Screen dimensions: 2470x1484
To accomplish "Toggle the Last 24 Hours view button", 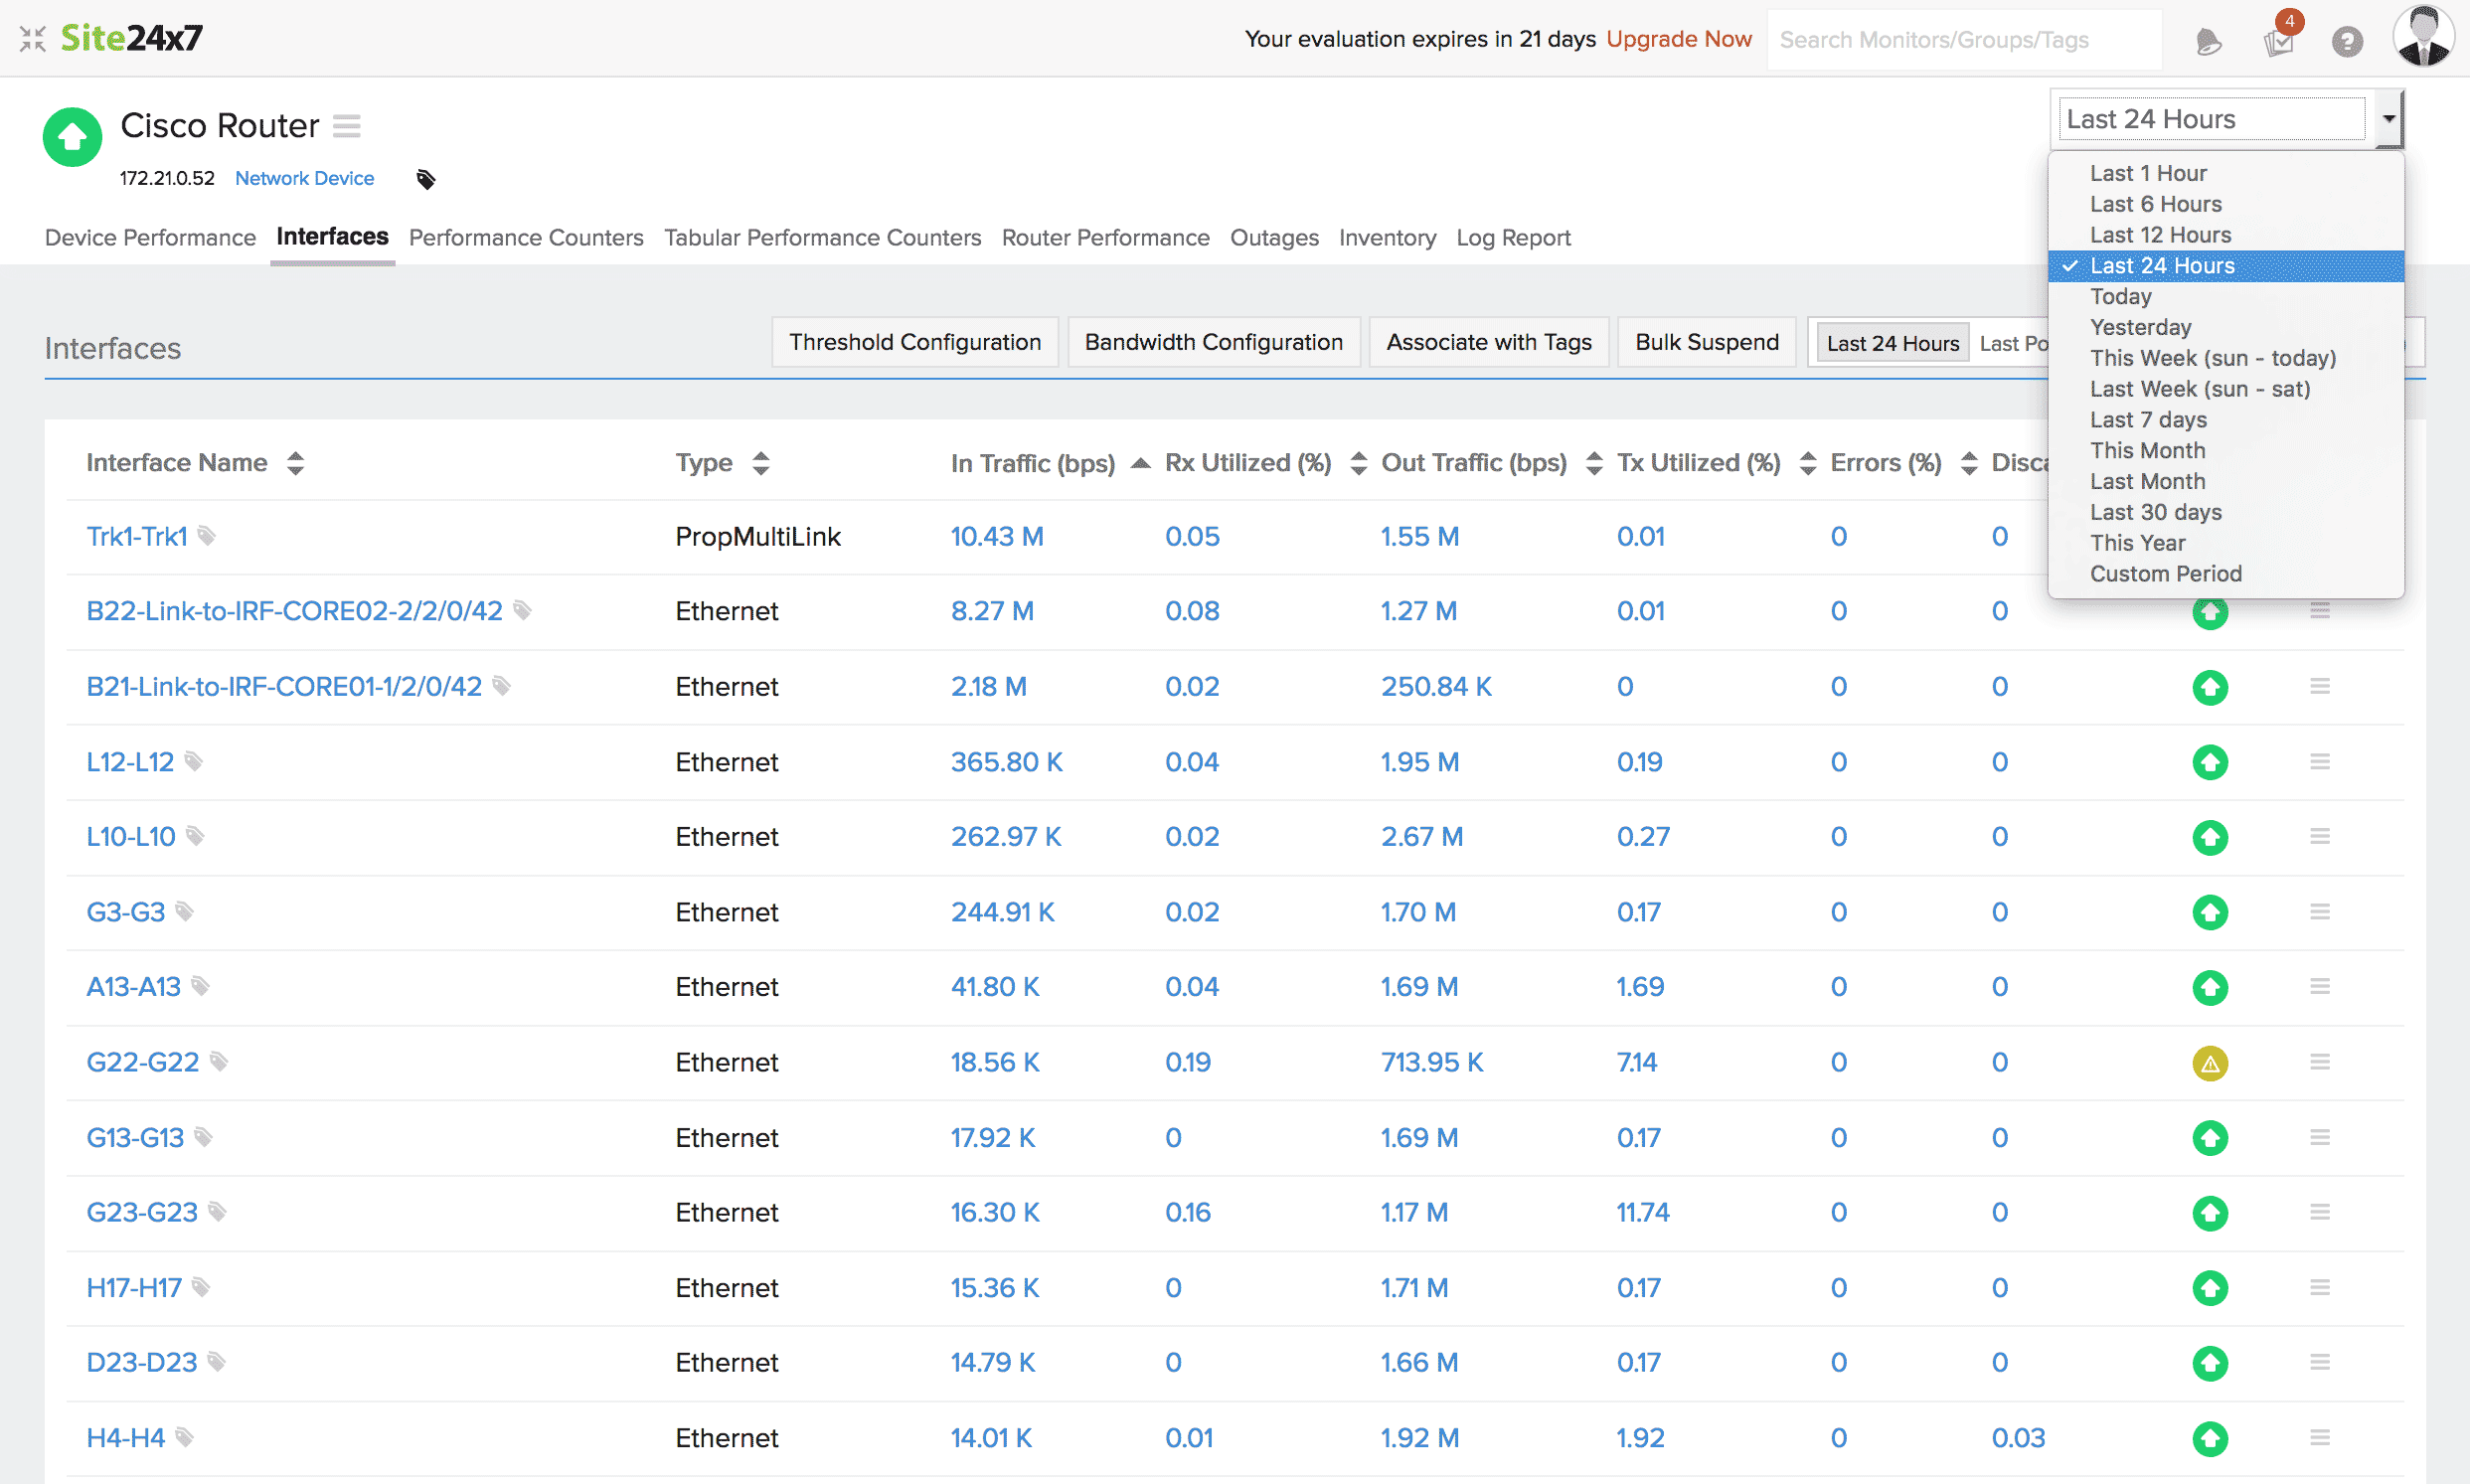I will click(1892, 343).
